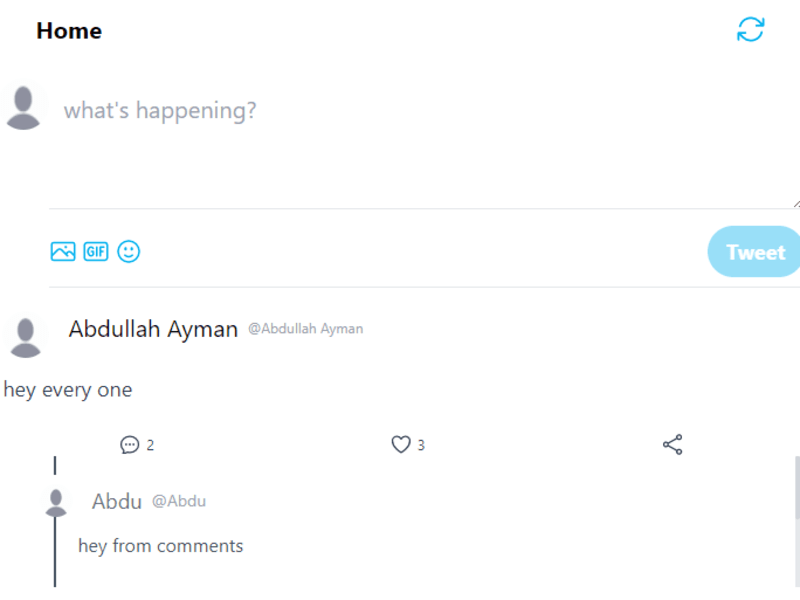This screenshot has height=600, width=800.
Task: Open the GIF picker icon
Action: coord(96,252)
